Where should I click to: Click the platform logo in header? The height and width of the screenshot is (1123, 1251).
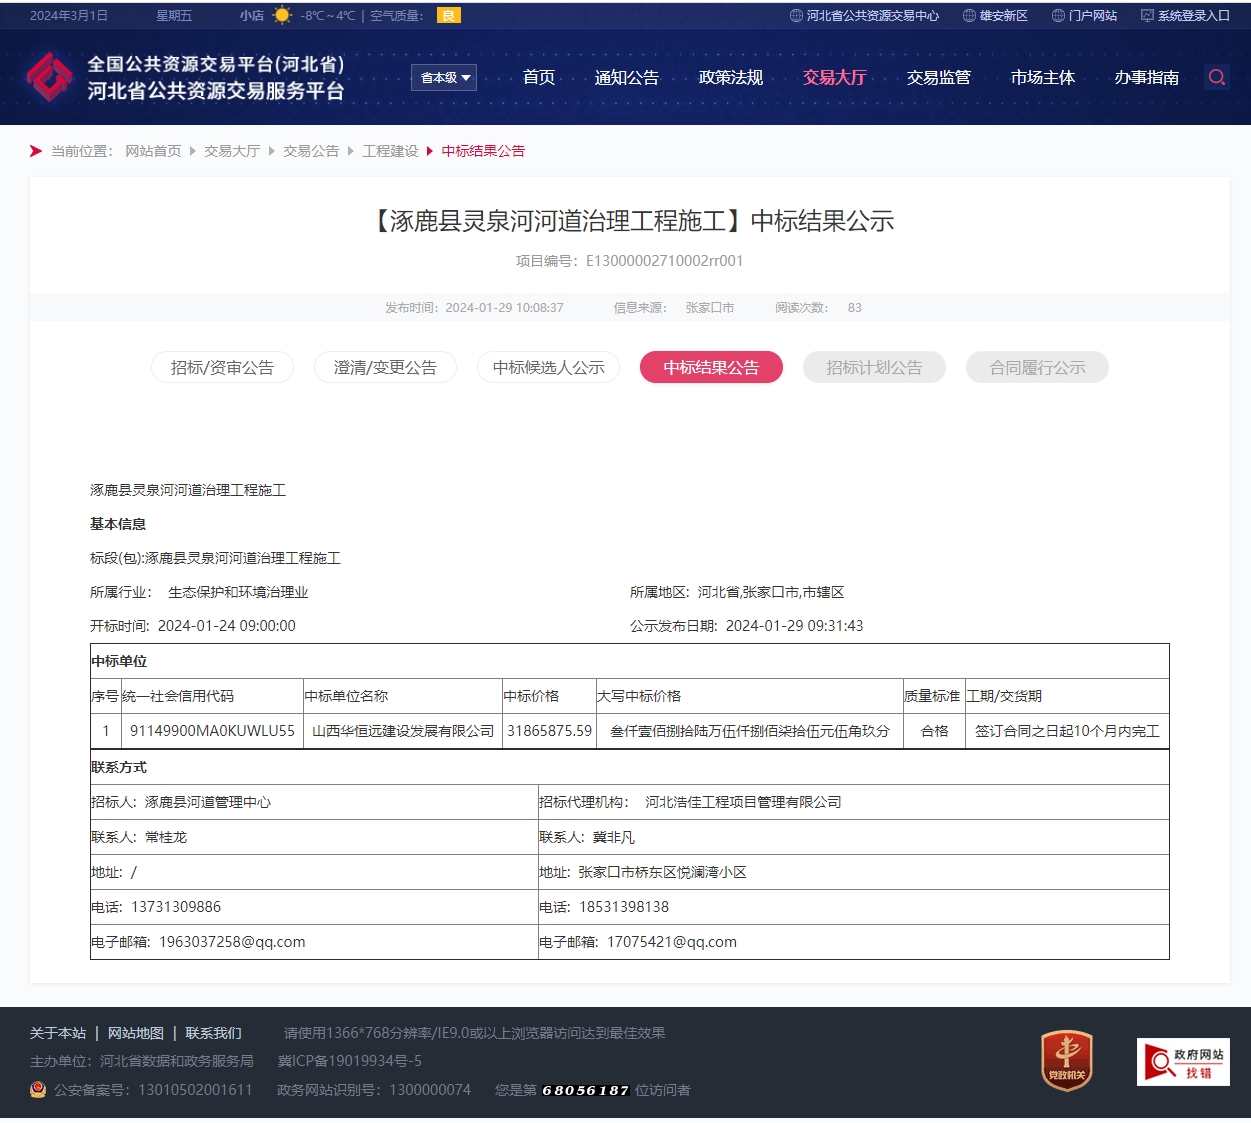pyautogui.click(x=49, y=77)
